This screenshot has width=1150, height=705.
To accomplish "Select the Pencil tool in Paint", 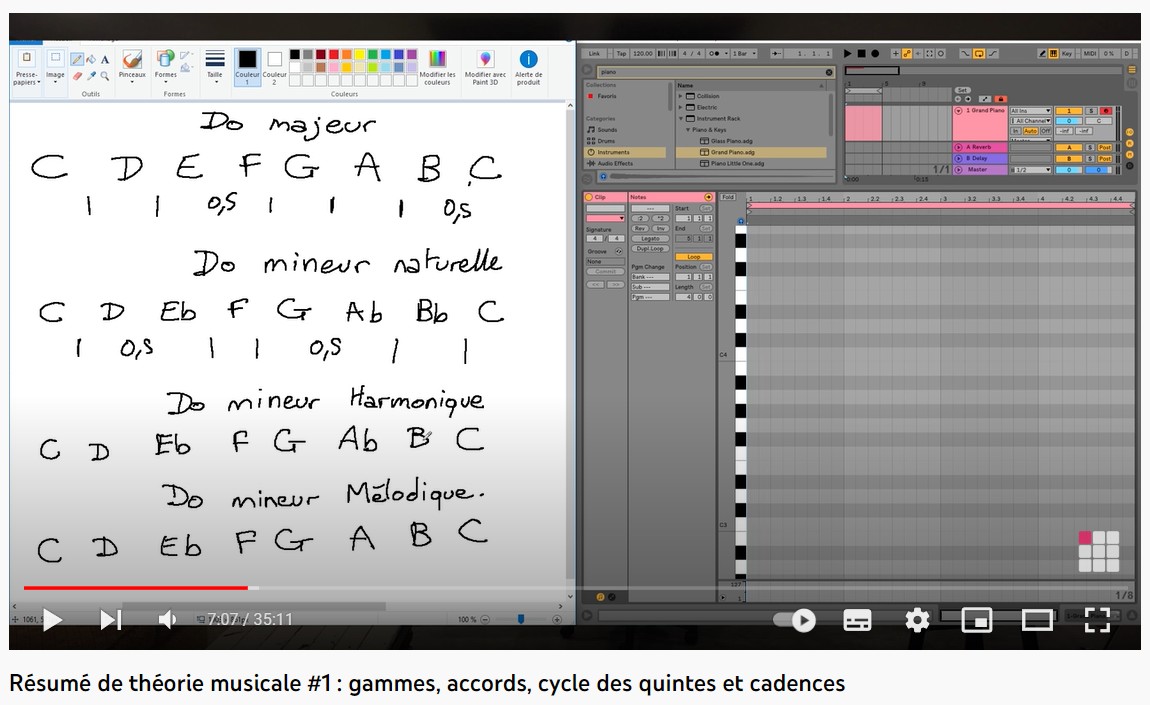I will (x=76, y=59).
